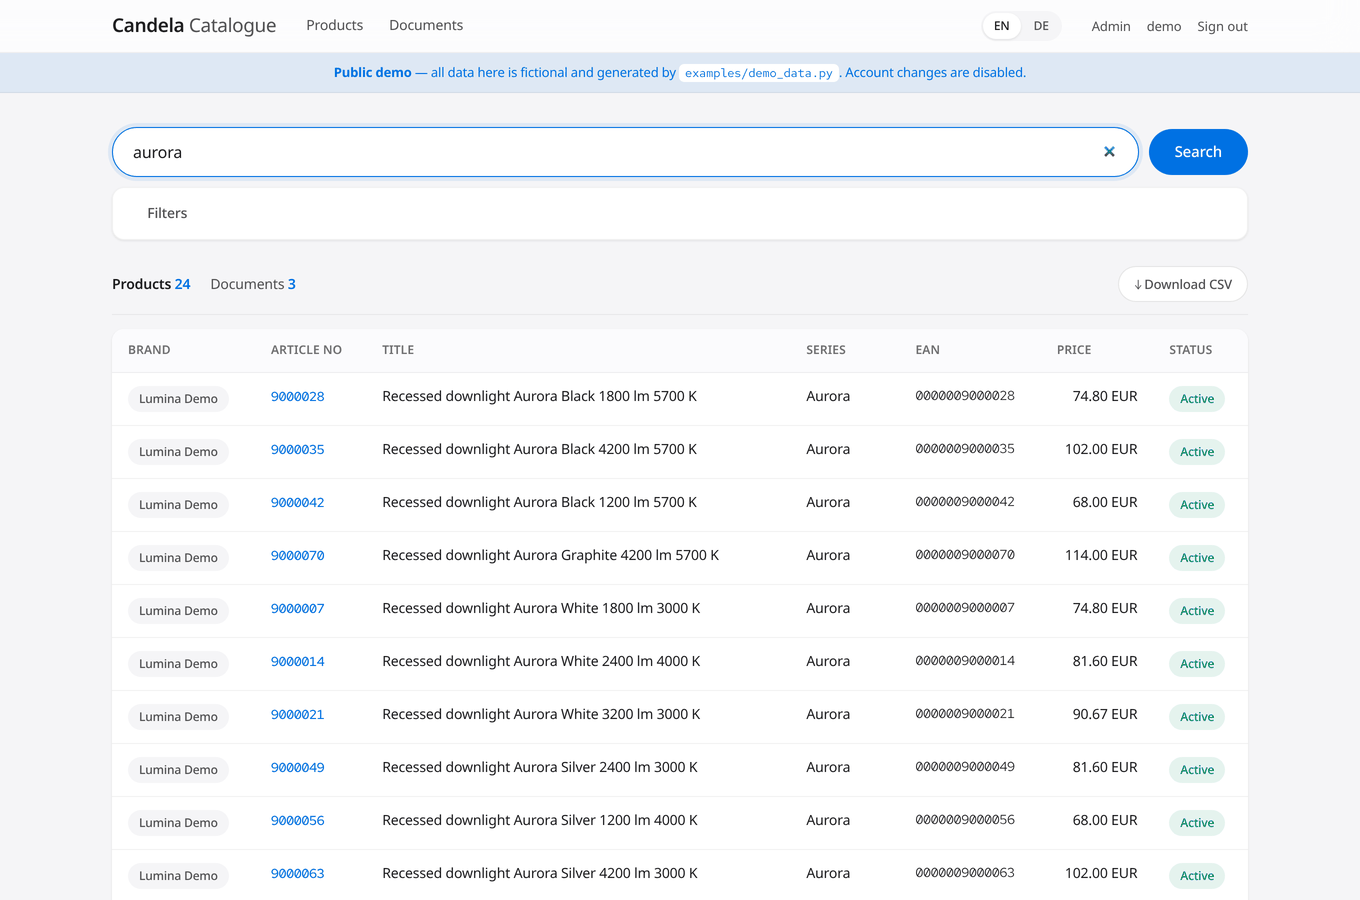Screen dimensions: 1360x900
Task: Open article 9000049
Action: pyautogui.click(x=297, y=768)
